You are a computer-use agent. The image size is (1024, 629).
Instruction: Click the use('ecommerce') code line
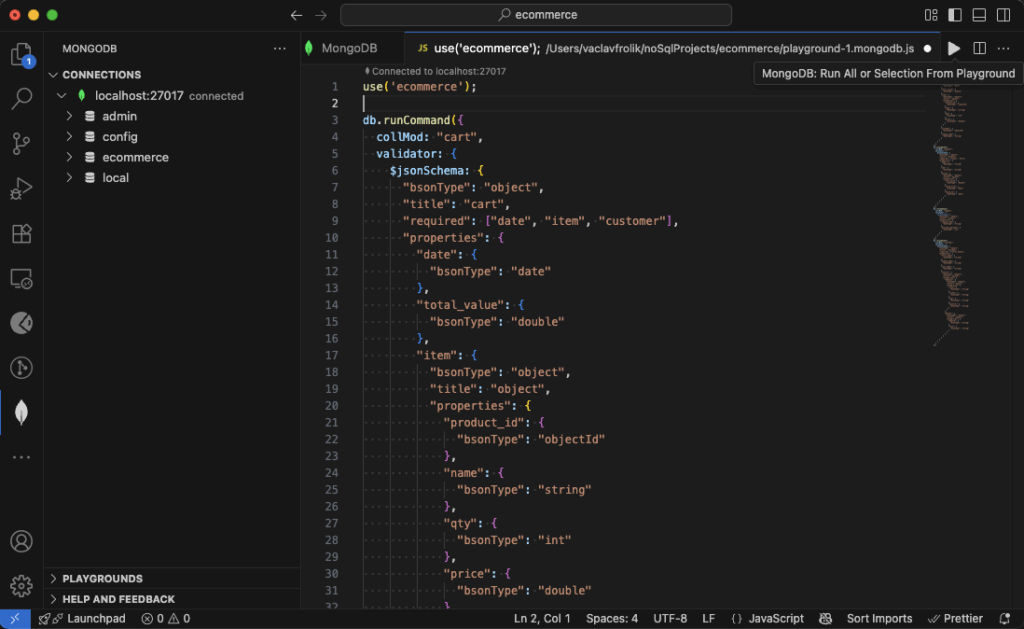(420, 87)
